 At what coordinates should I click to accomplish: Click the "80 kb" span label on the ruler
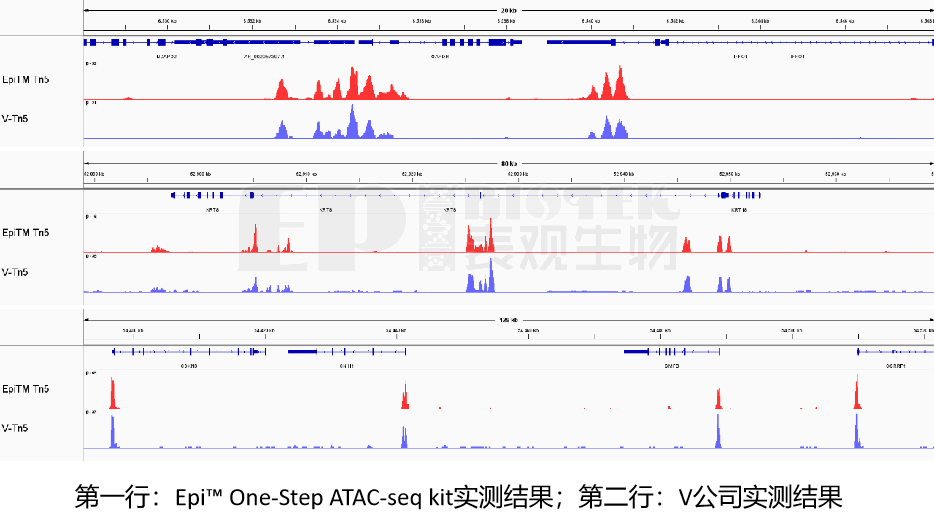click(509, 163)
